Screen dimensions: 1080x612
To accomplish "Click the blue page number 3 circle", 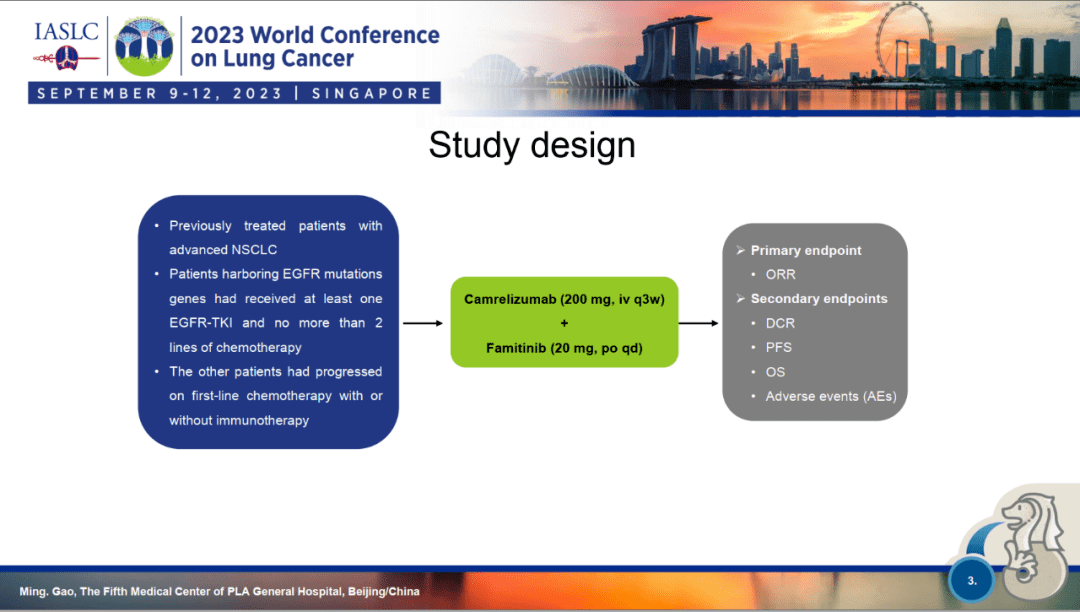I will pyautogui.click(x=970, y=578).
